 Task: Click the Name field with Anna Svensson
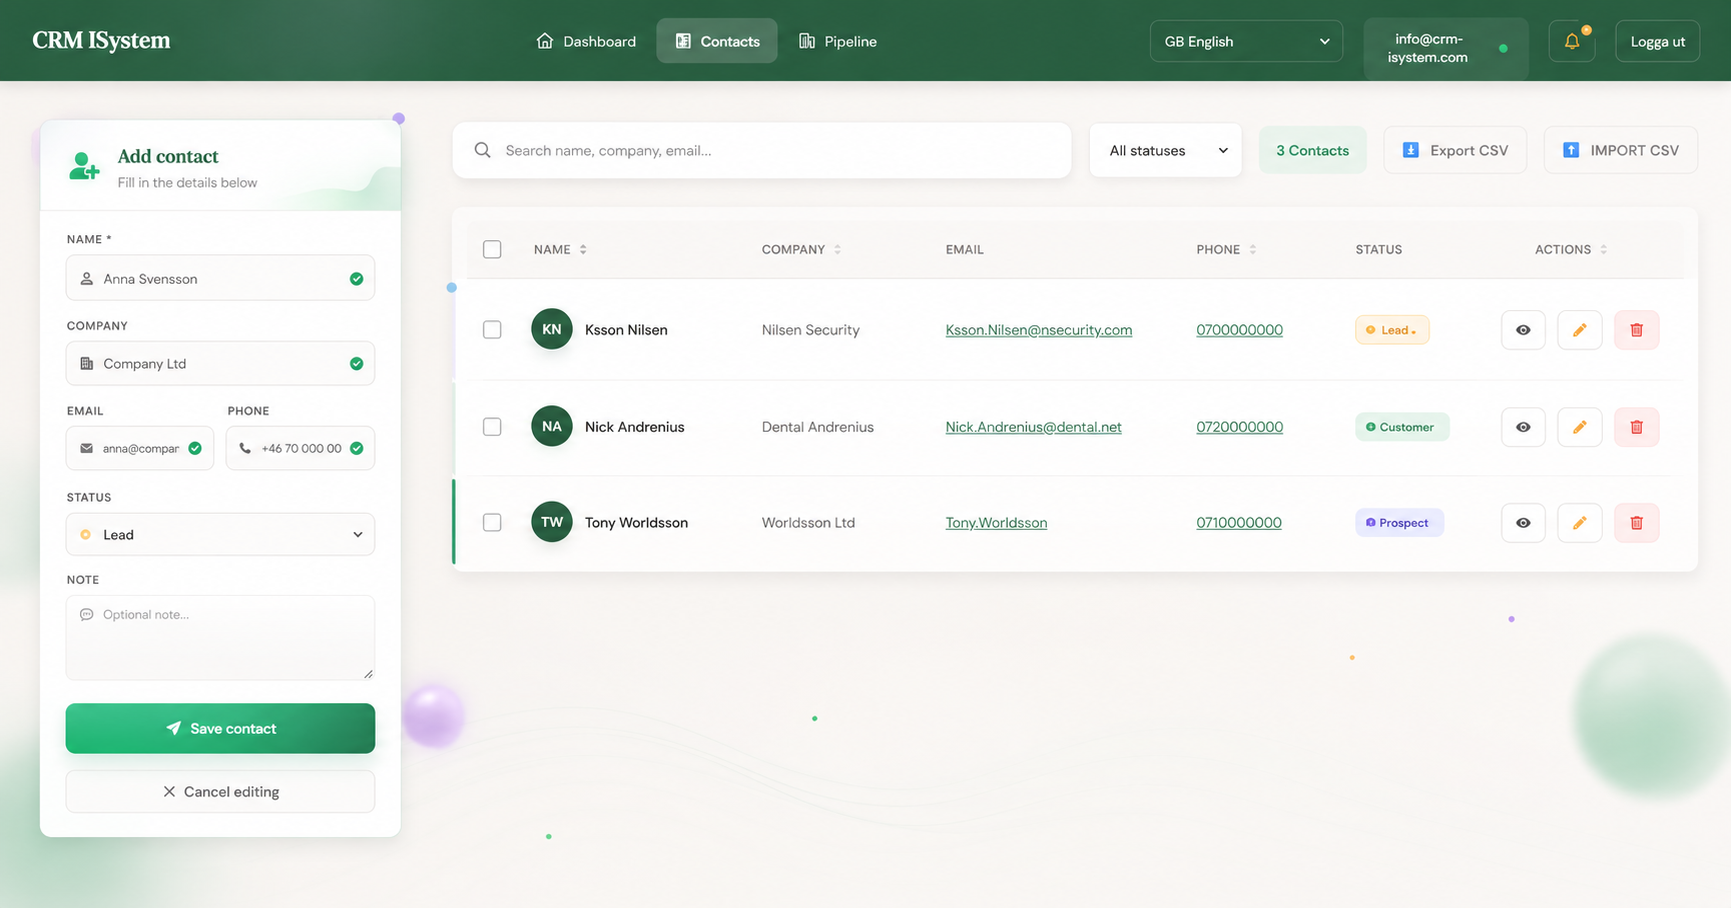(220, 279)
